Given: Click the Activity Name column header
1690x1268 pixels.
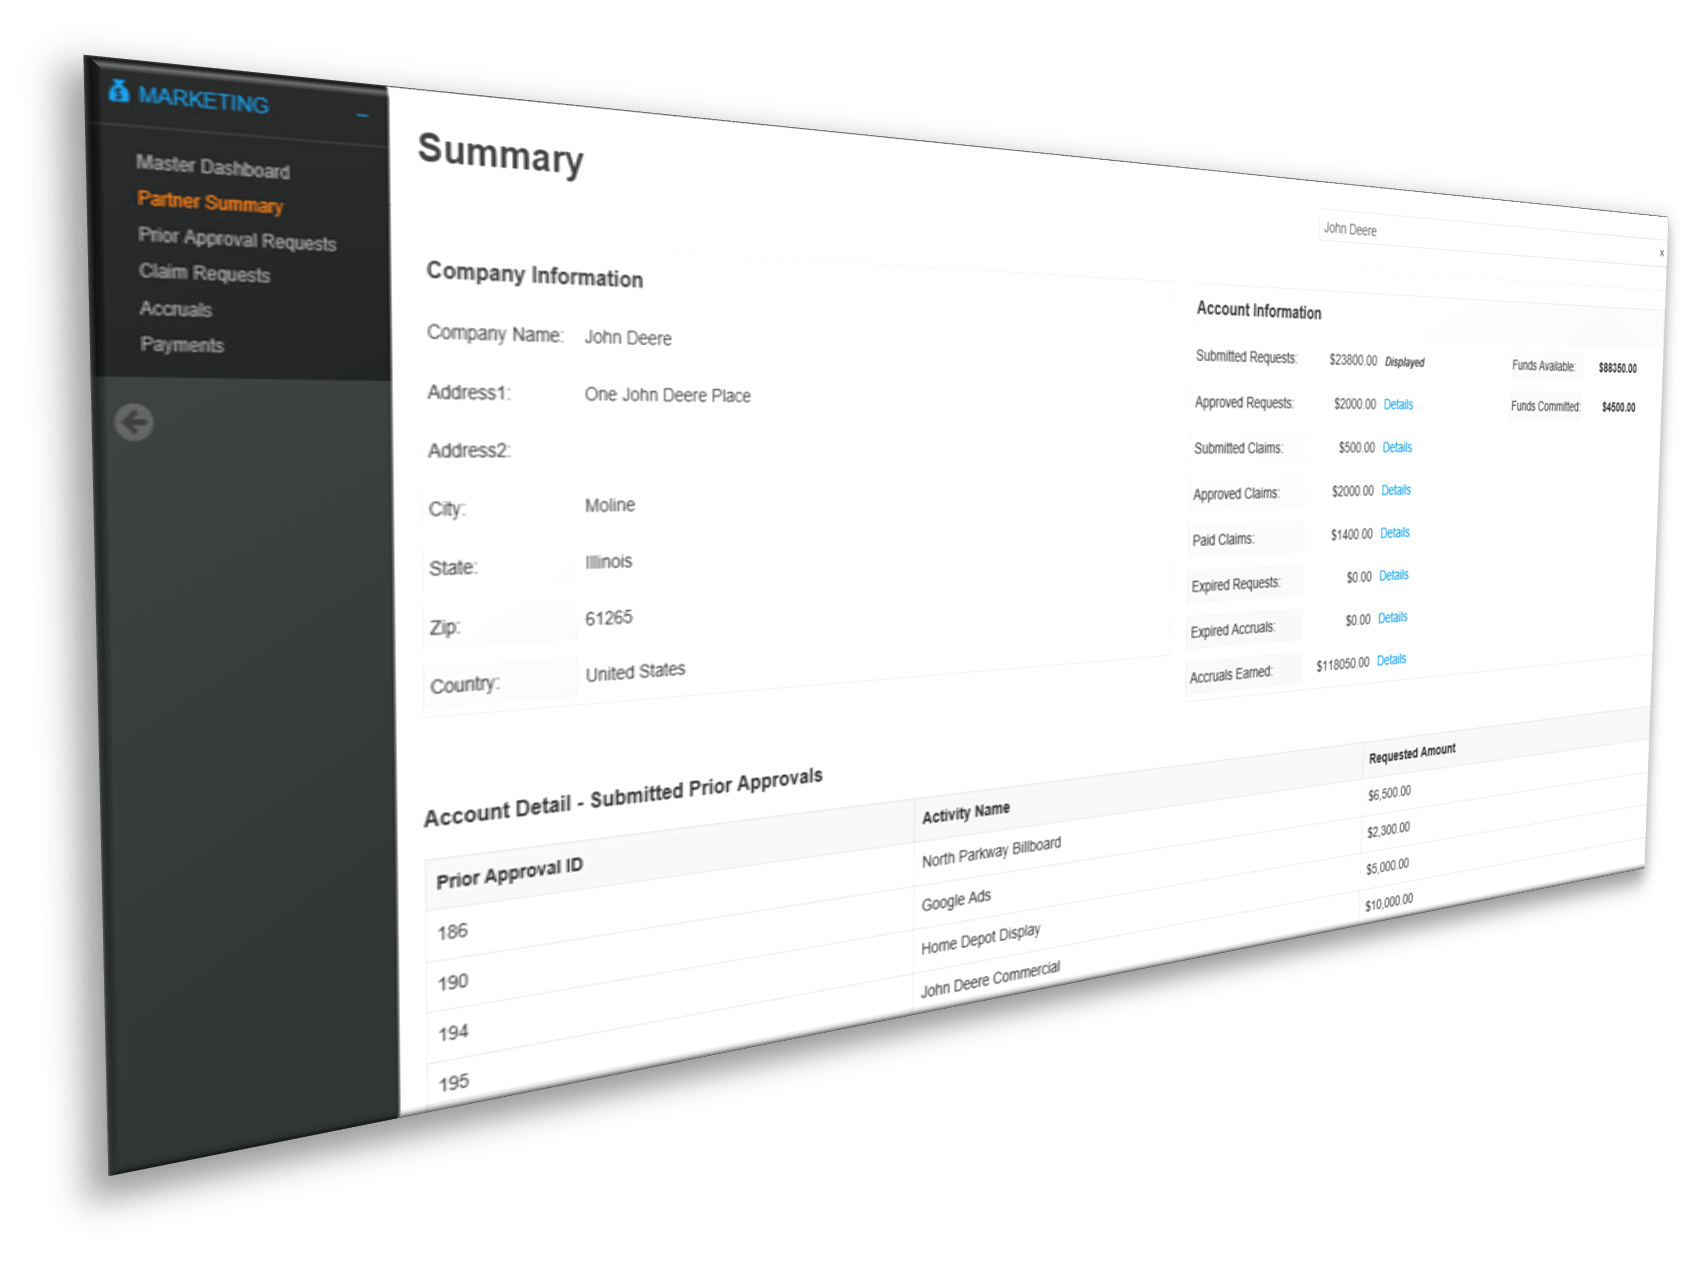Looking at the screenshot, I should pos(965,812).
